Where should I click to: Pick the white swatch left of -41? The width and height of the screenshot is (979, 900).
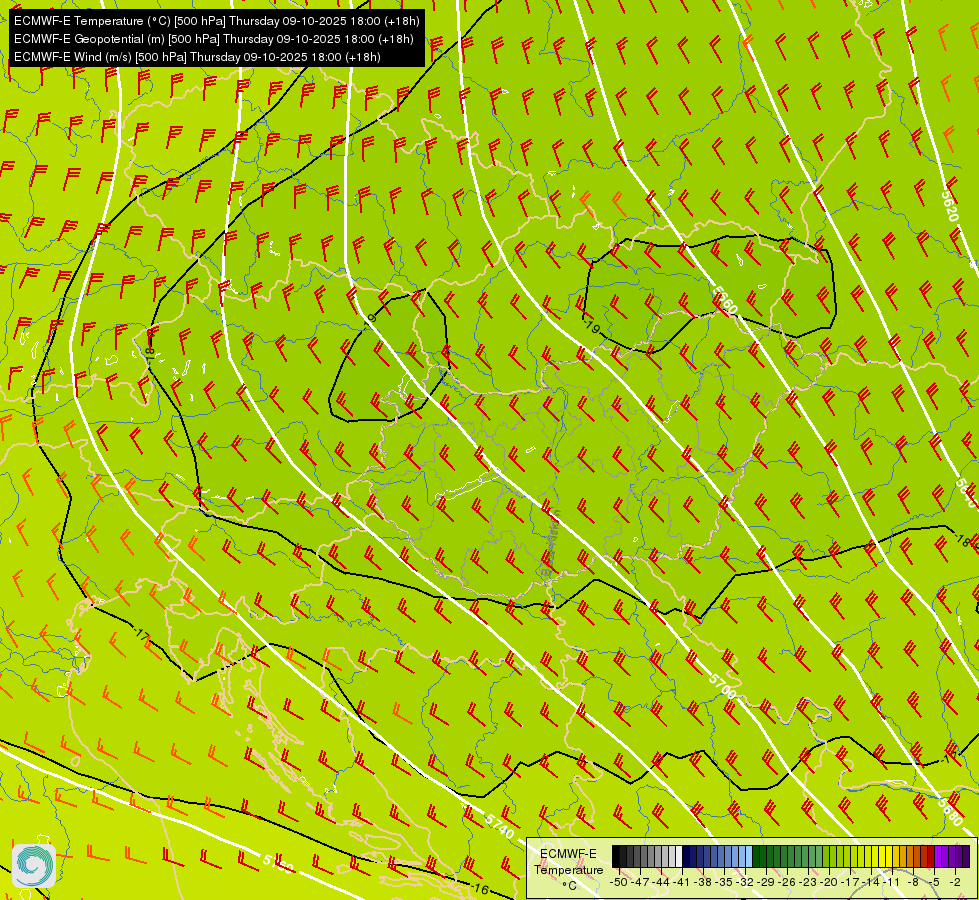679,856
